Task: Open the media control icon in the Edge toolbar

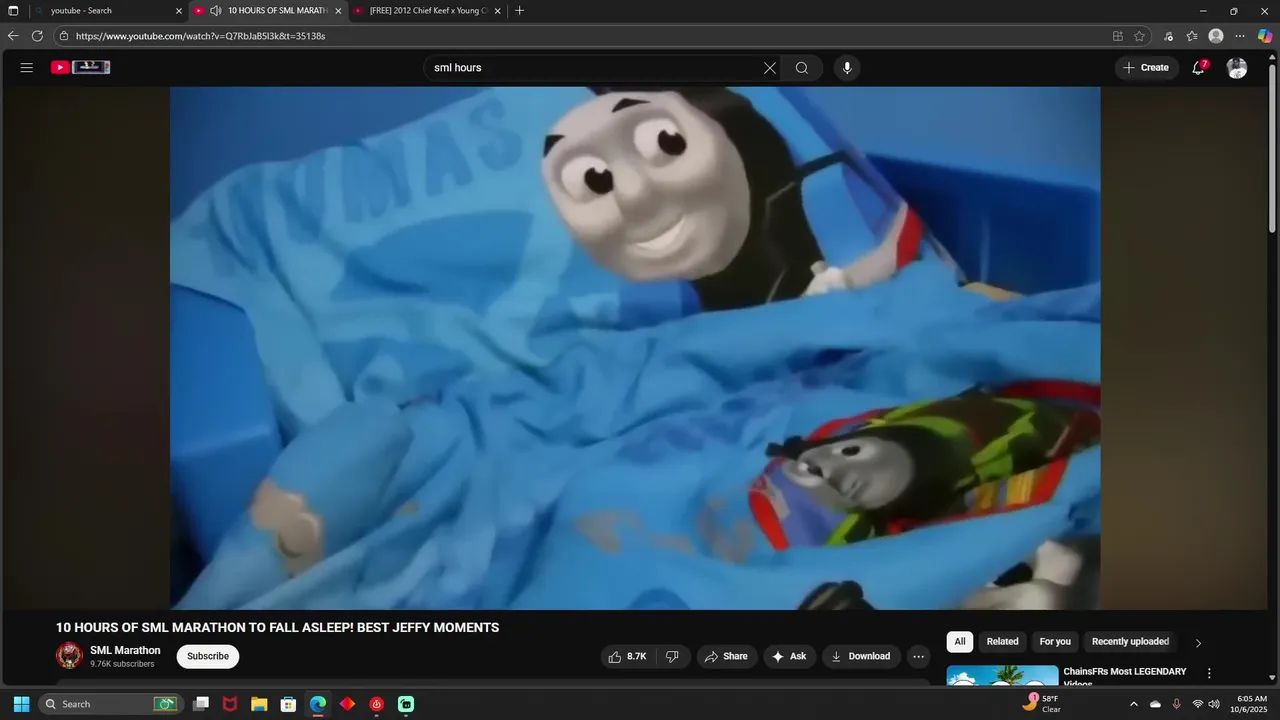Action: 1168,36
